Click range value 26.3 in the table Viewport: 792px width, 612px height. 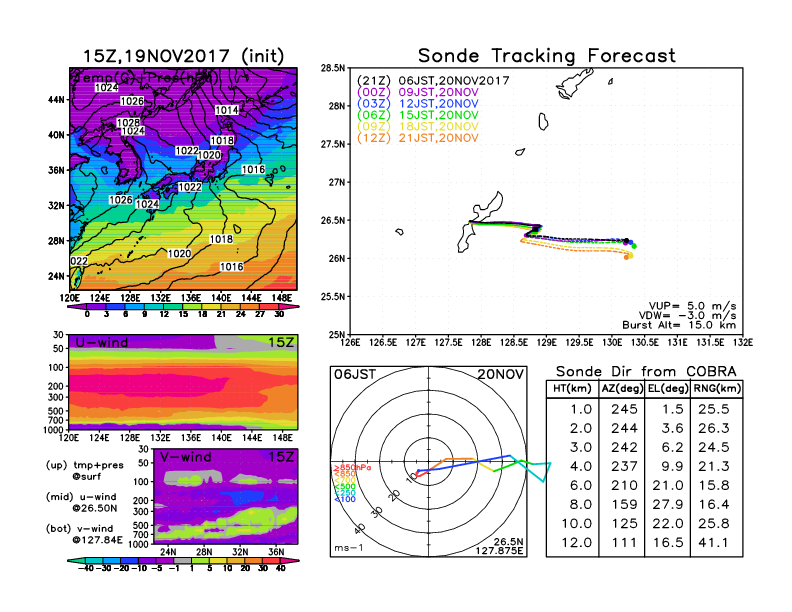pyautogui.click(x=714, y=429)
